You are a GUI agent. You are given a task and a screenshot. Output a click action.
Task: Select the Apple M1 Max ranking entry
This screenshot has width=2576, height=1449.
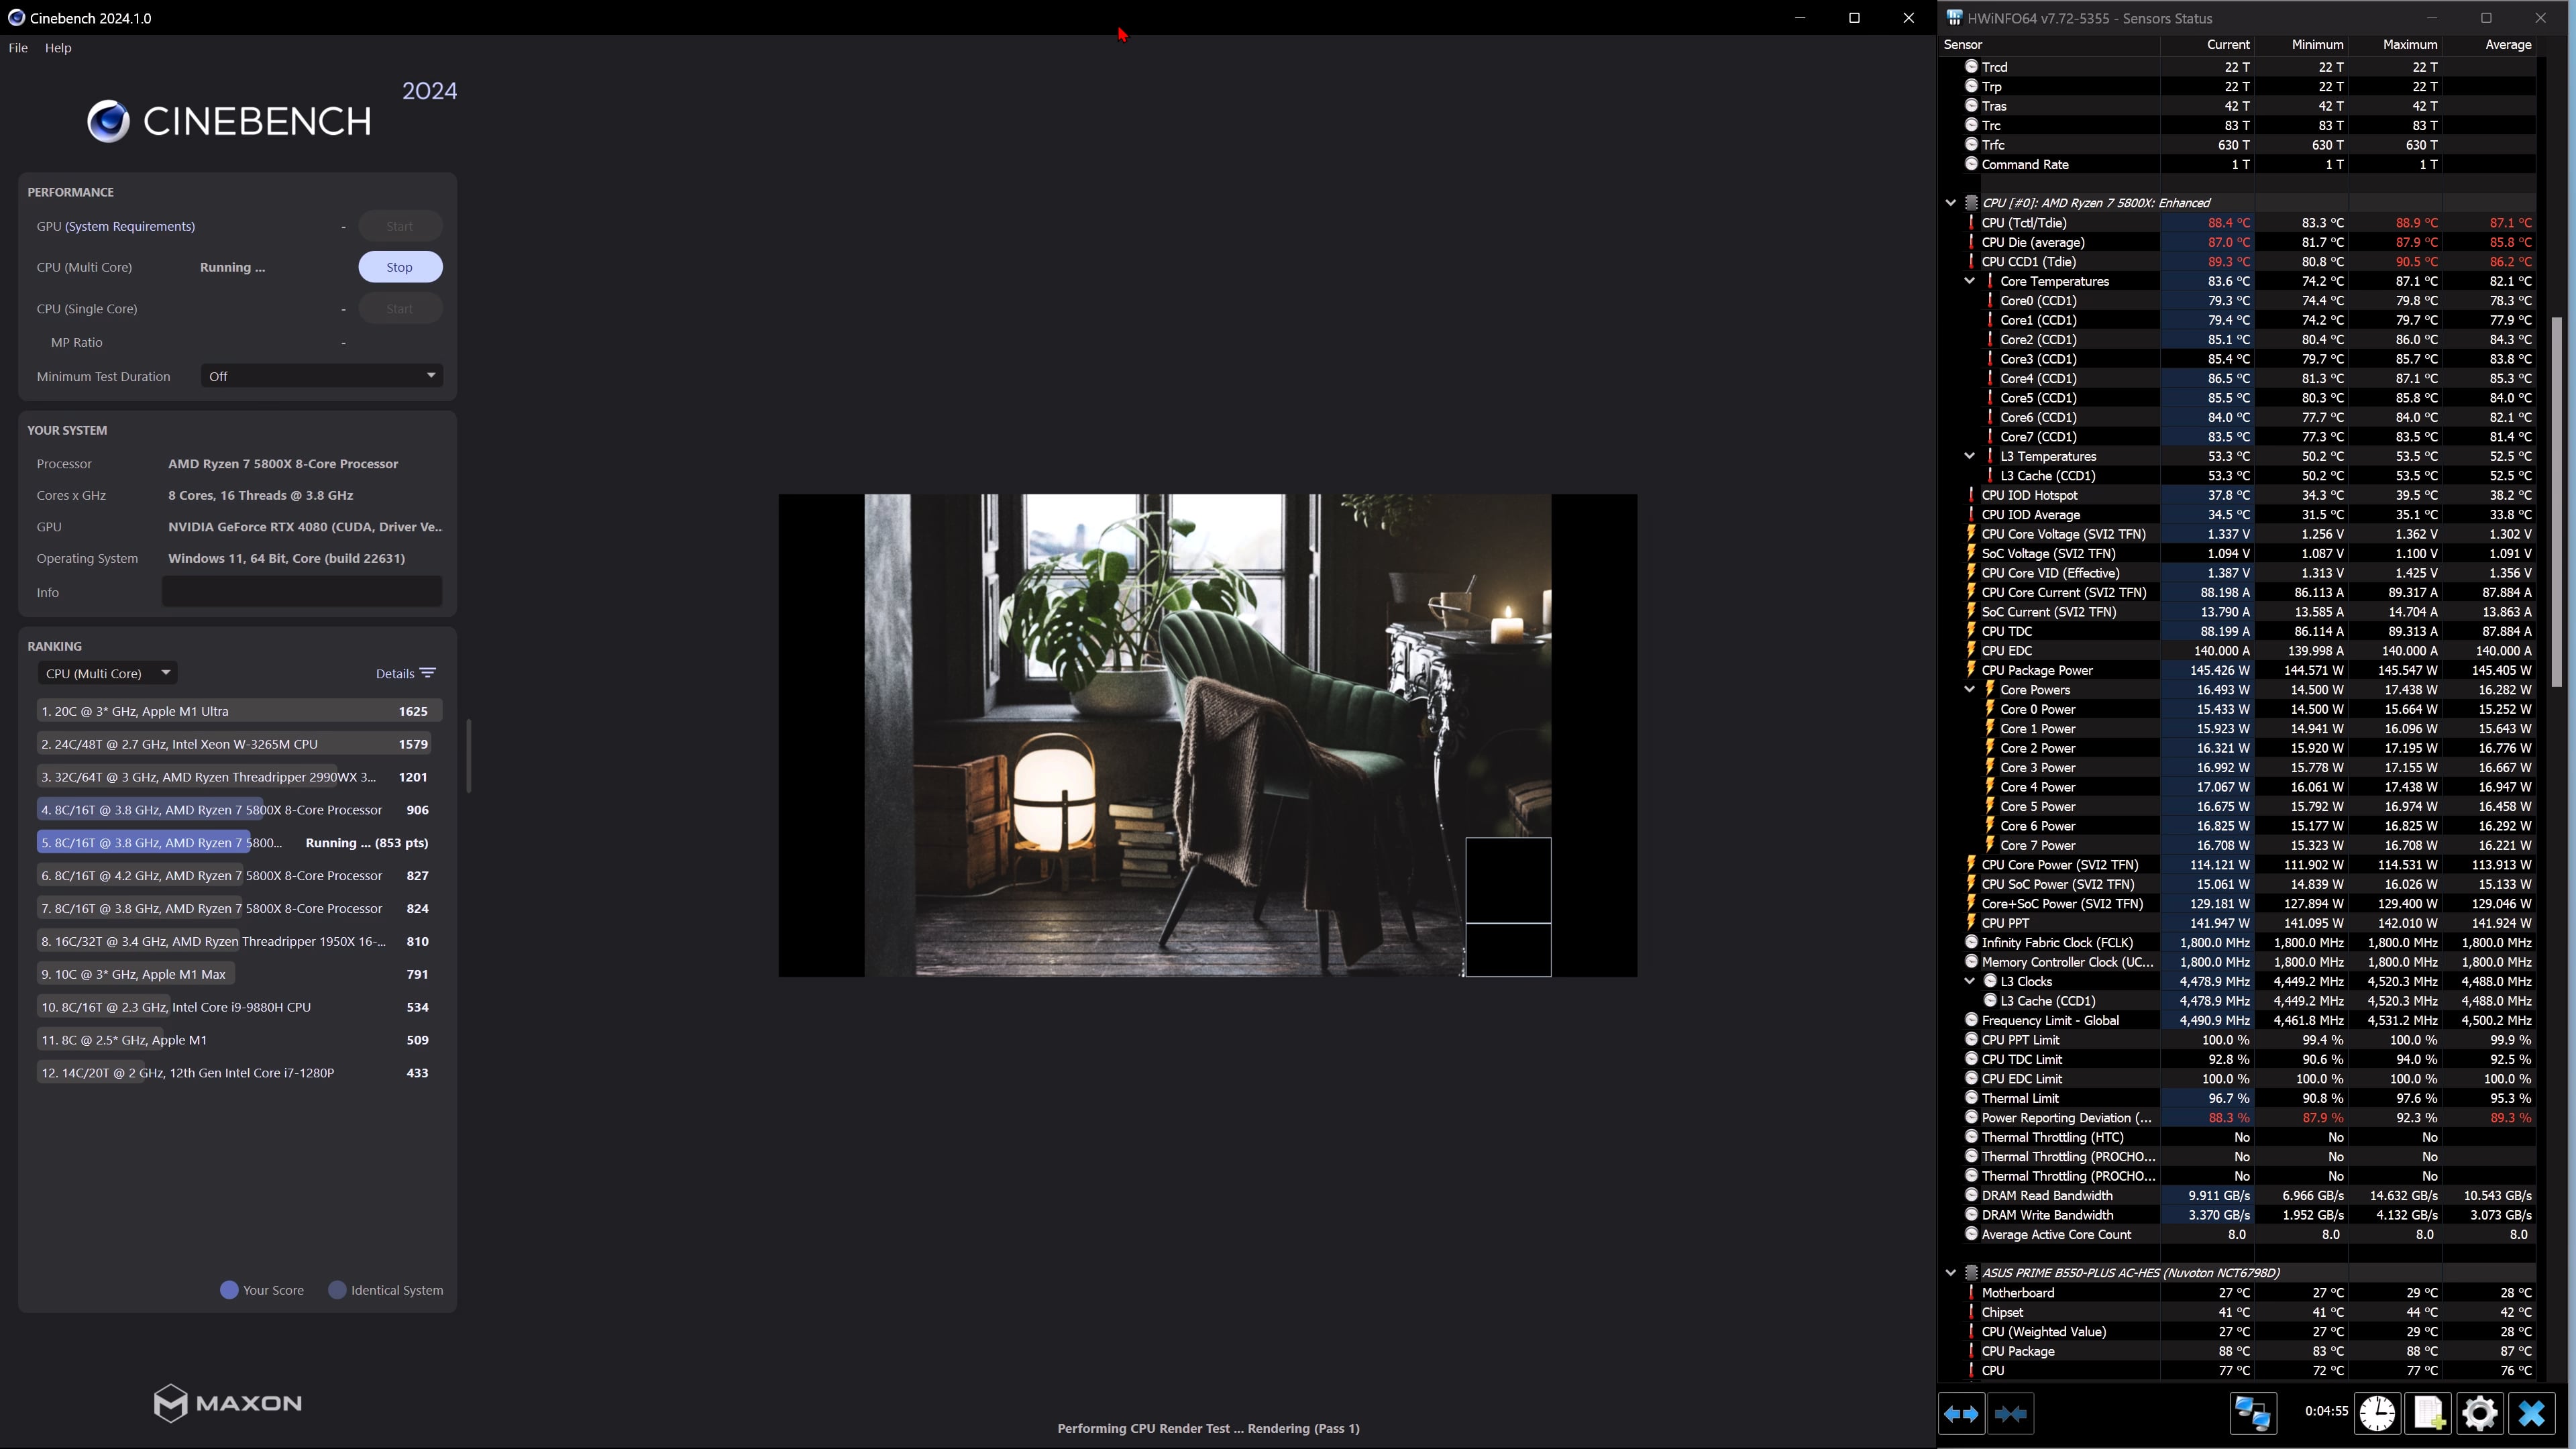point(239,974)
